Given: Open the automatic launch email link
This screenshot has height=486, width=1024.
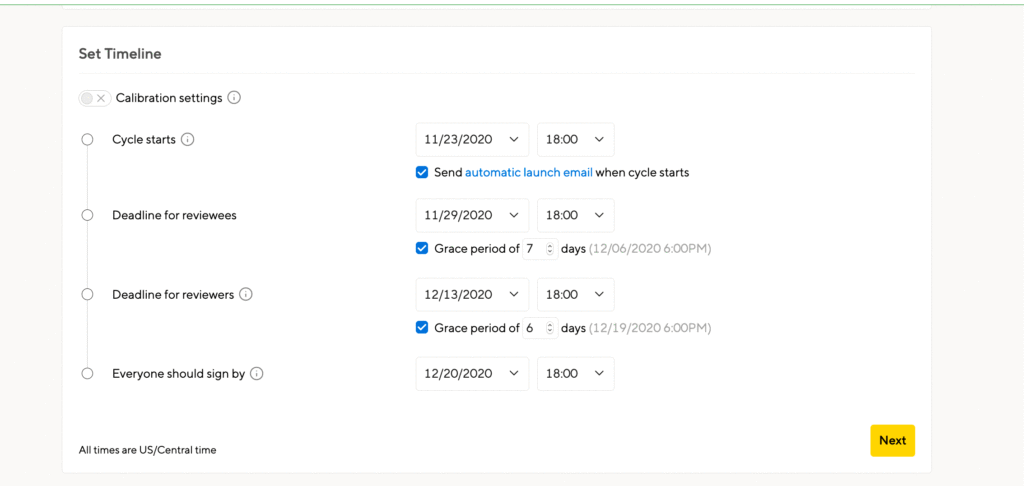Looking at the screenshot, I should click(528, 172).
